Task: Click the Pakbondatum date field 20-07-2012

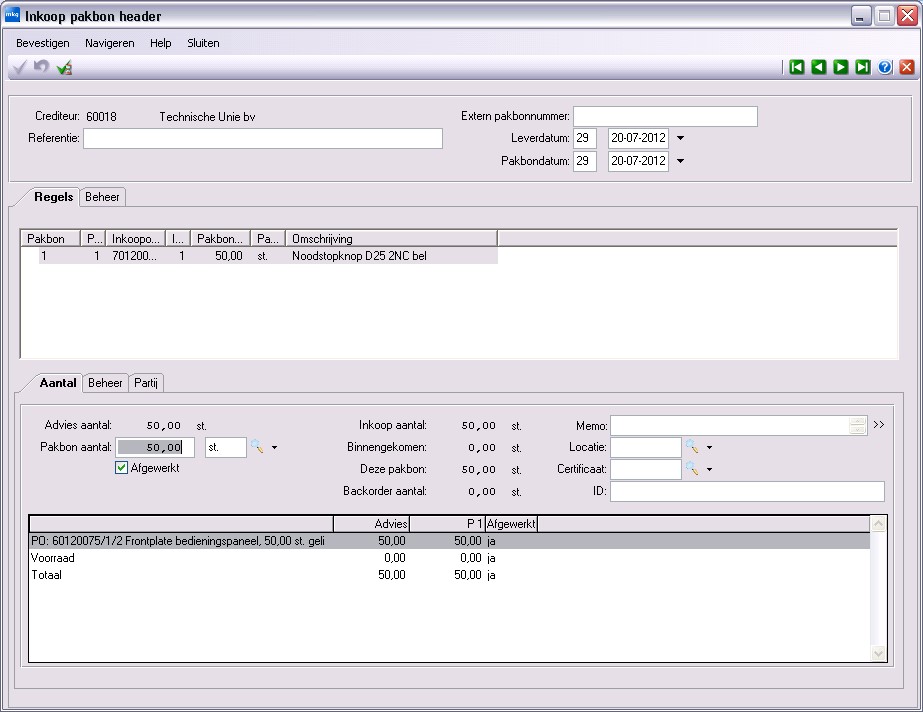Action: click(638, 161)
